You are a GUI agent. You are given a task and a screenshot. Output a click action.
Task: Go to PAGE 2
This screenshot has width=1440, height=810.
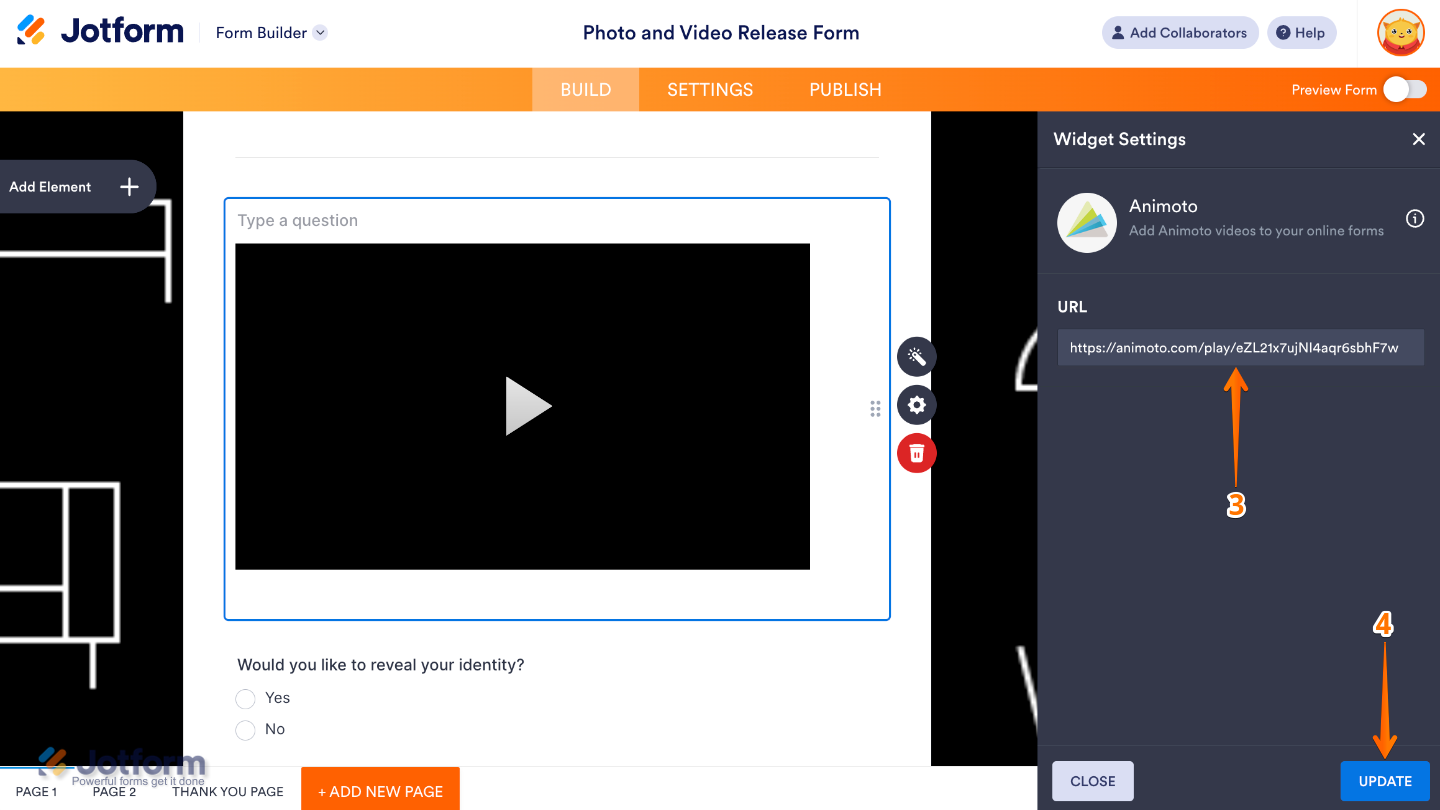click(x=114, y=790)
